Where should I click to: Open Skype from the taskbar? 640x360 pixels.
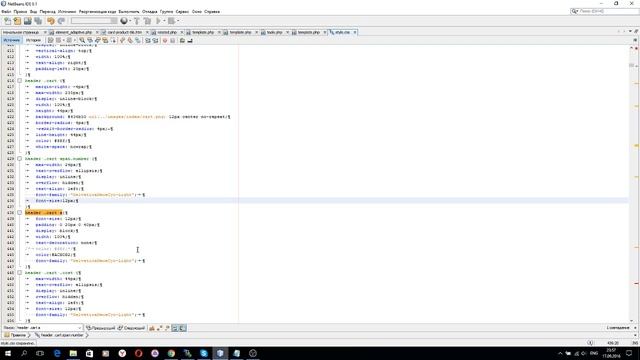coord(204,353)
